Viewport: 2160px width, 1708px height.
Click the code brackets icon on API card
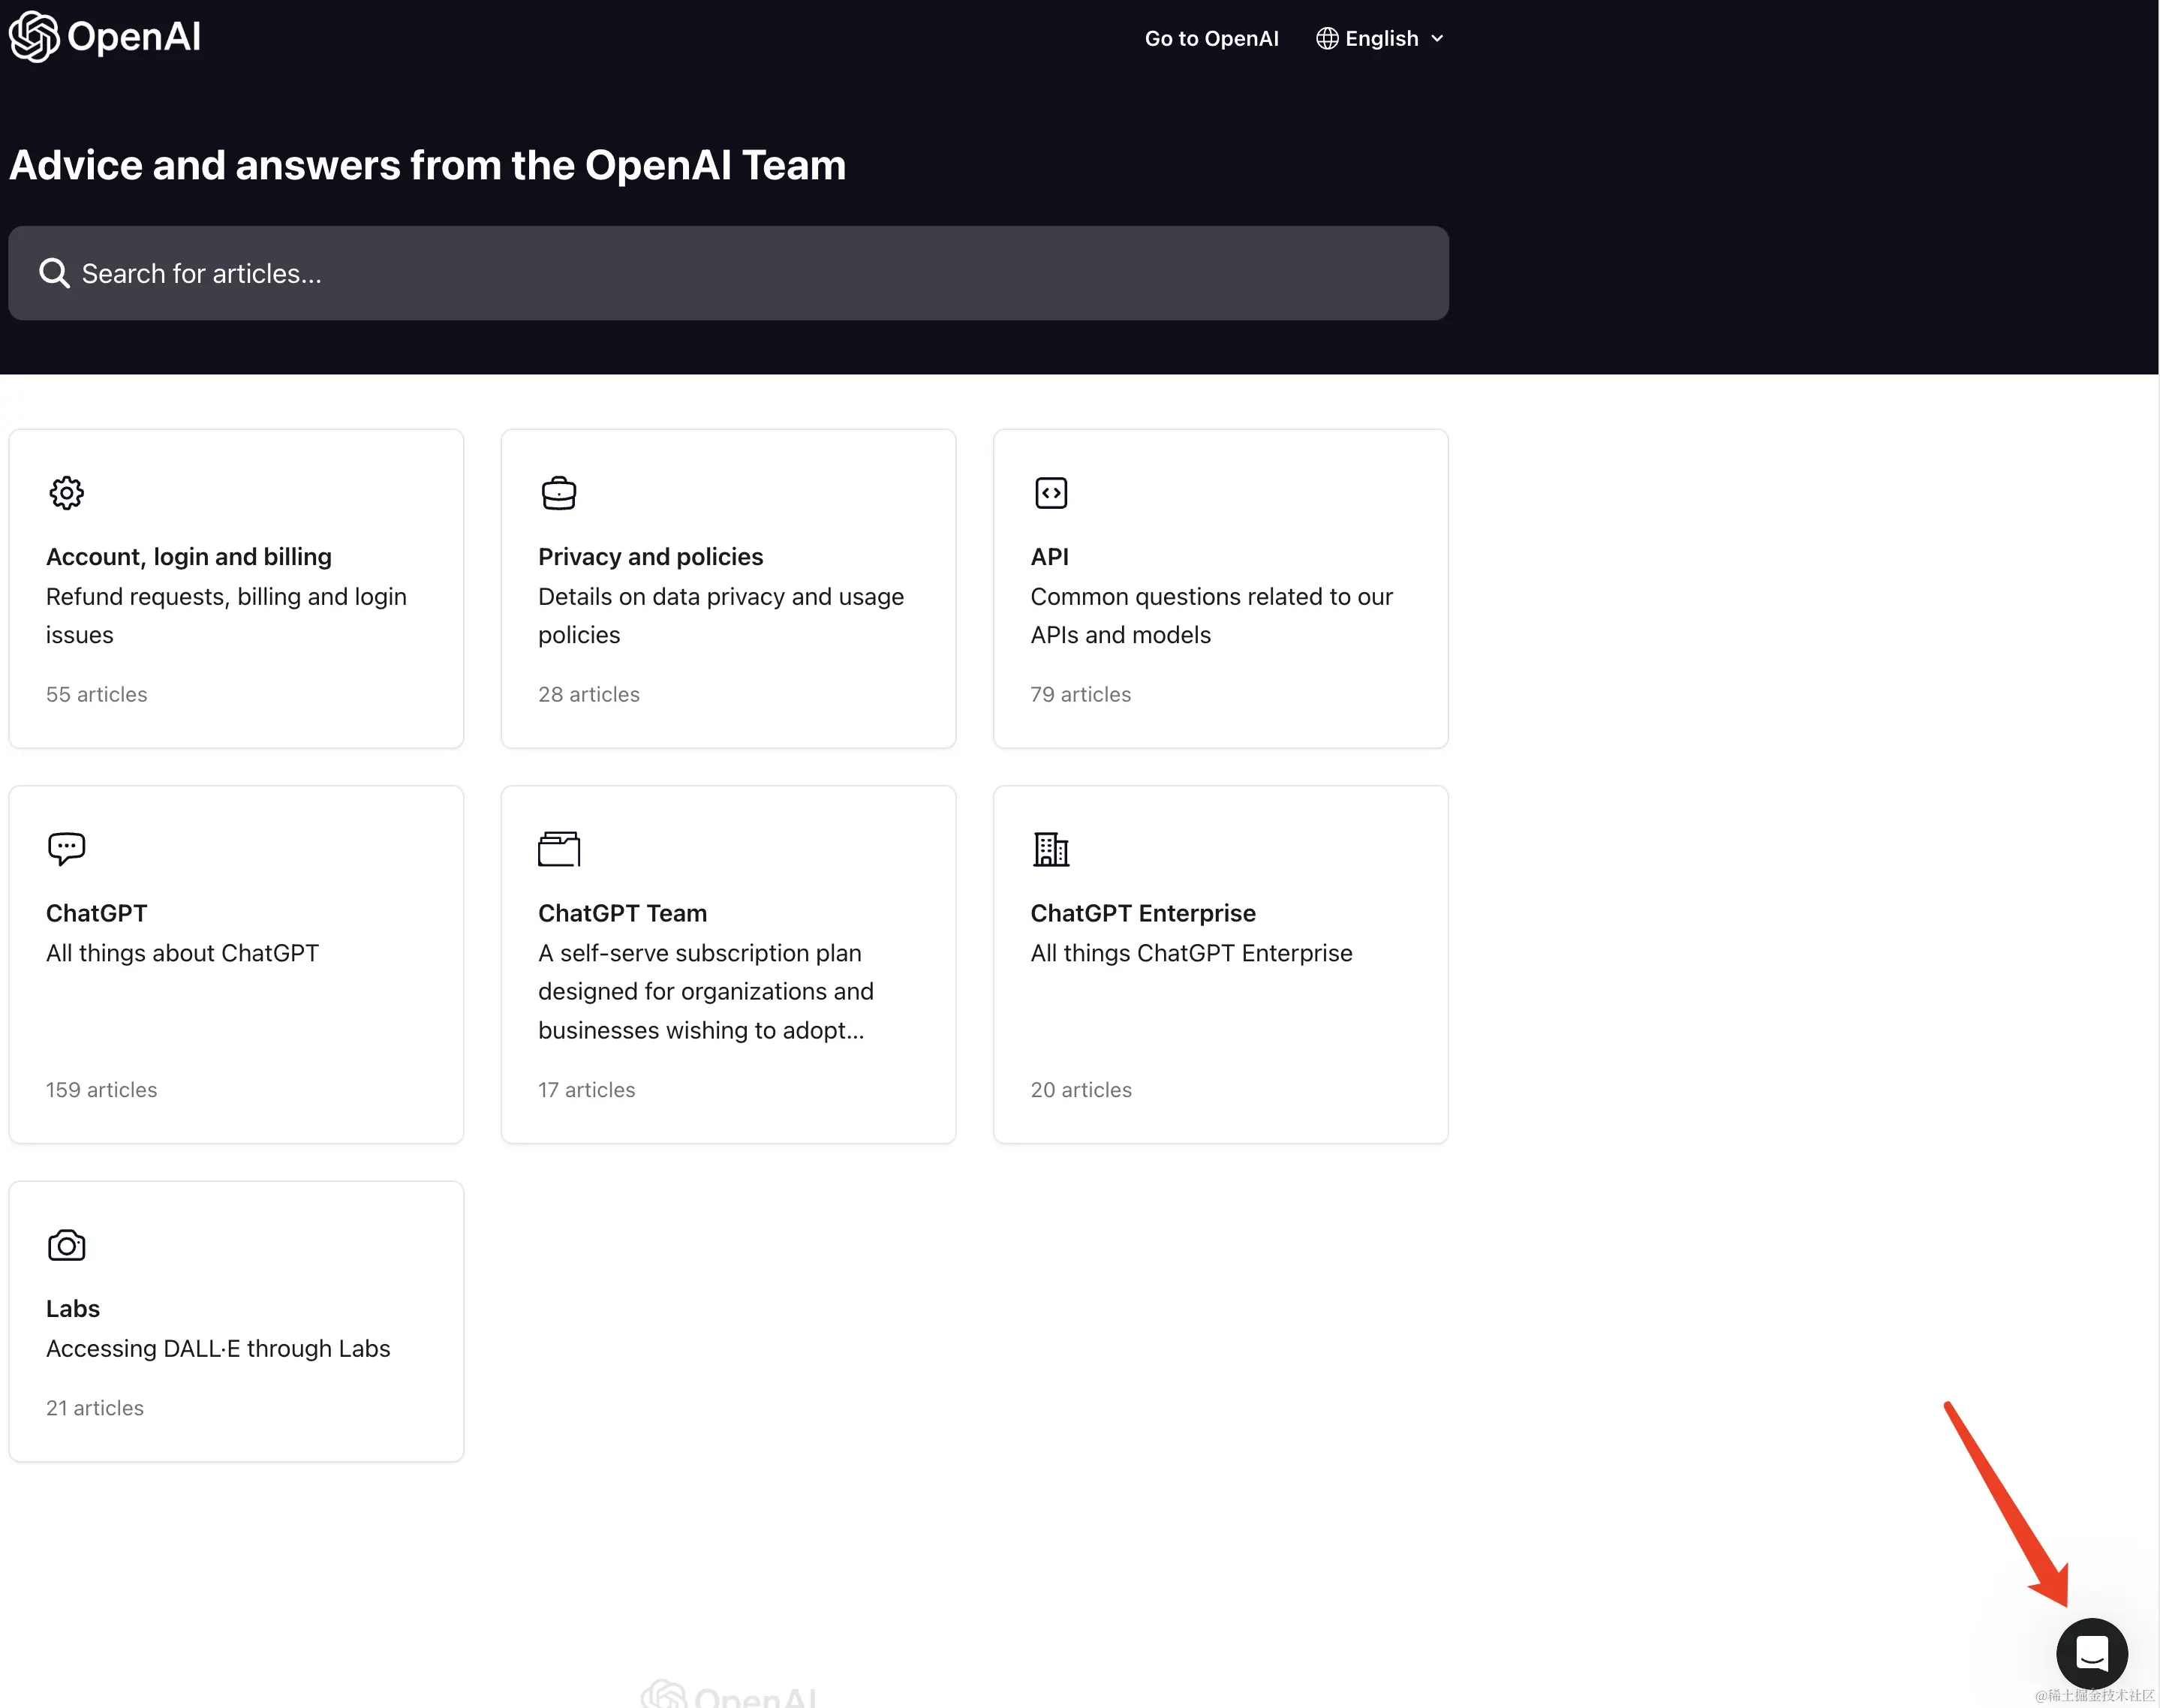click(x=1051, y=493)
